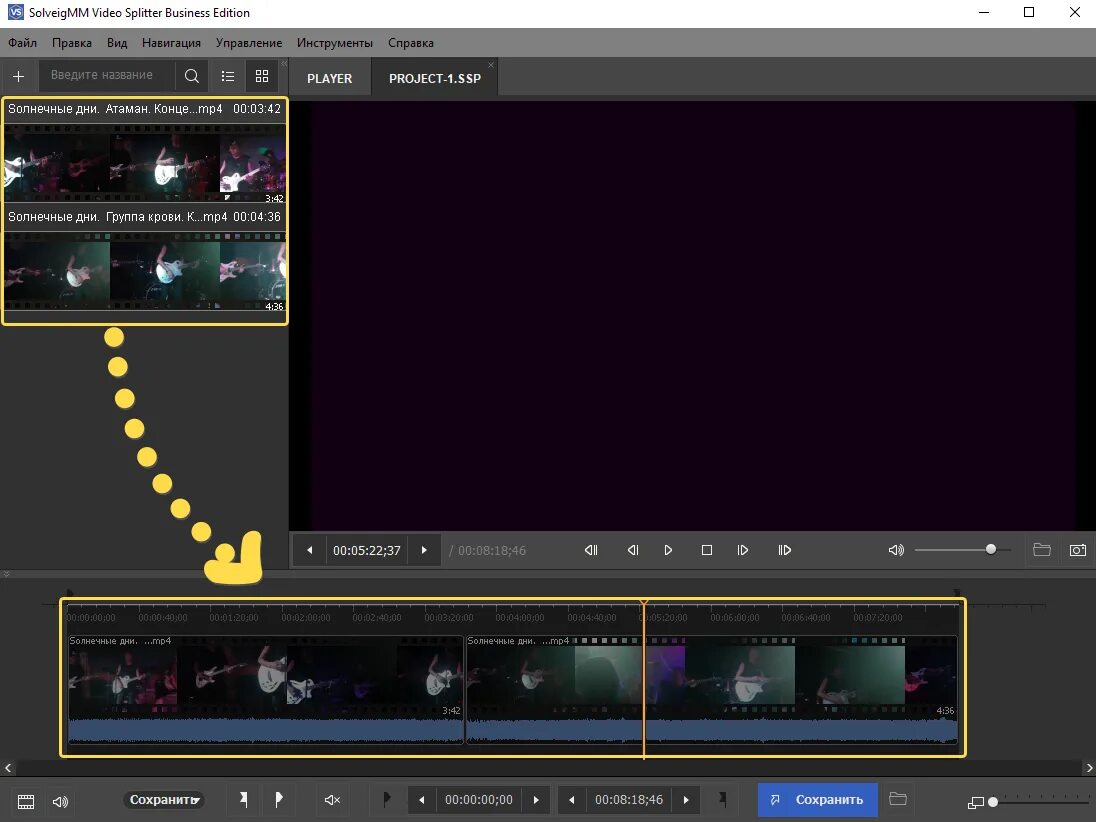This screenshot has height=822, width=1096.
Task: Step current time backward with left arrow
Action: 310,550
